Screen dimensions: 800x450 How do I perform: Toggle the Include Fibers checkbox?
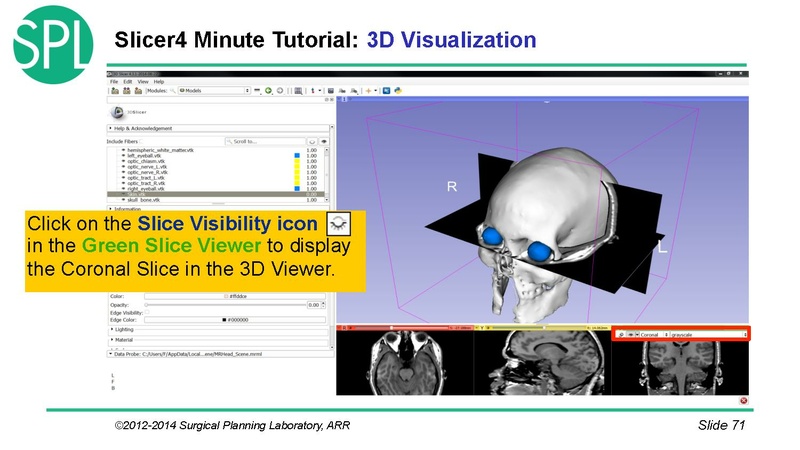142,141
